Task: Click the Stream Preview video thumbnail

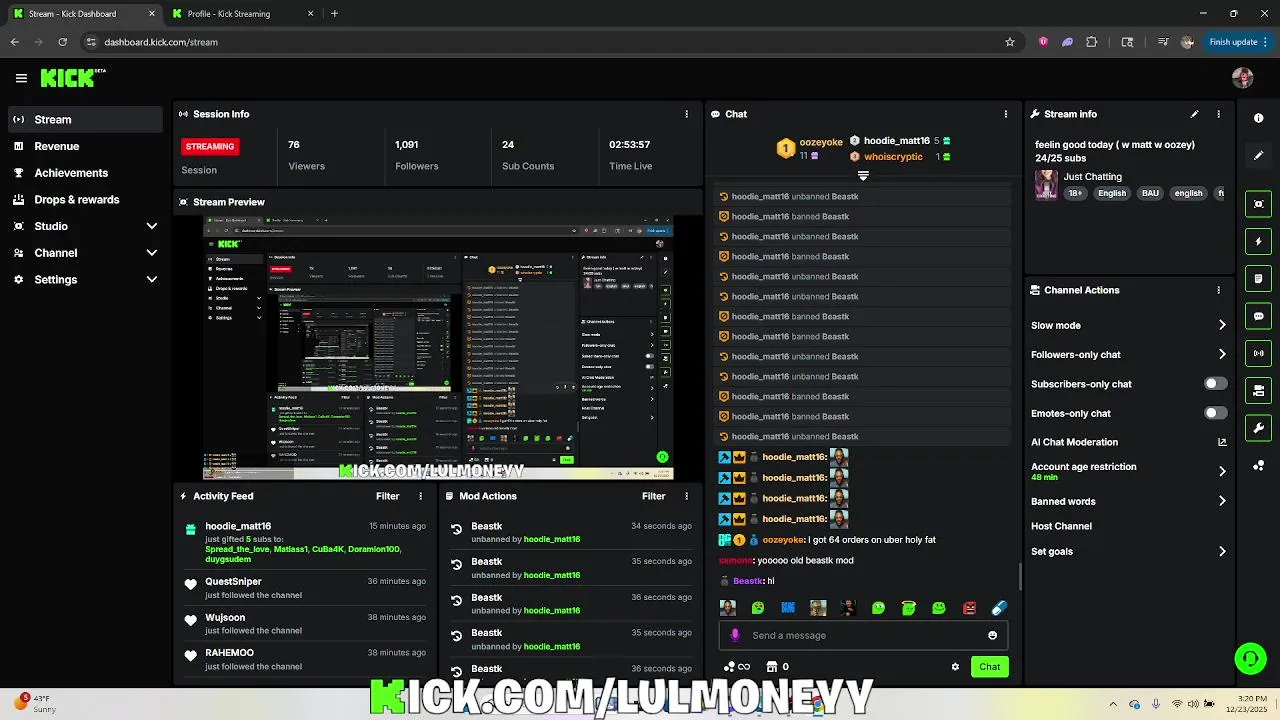Action: pyautogui.click(x=438, y=349)
